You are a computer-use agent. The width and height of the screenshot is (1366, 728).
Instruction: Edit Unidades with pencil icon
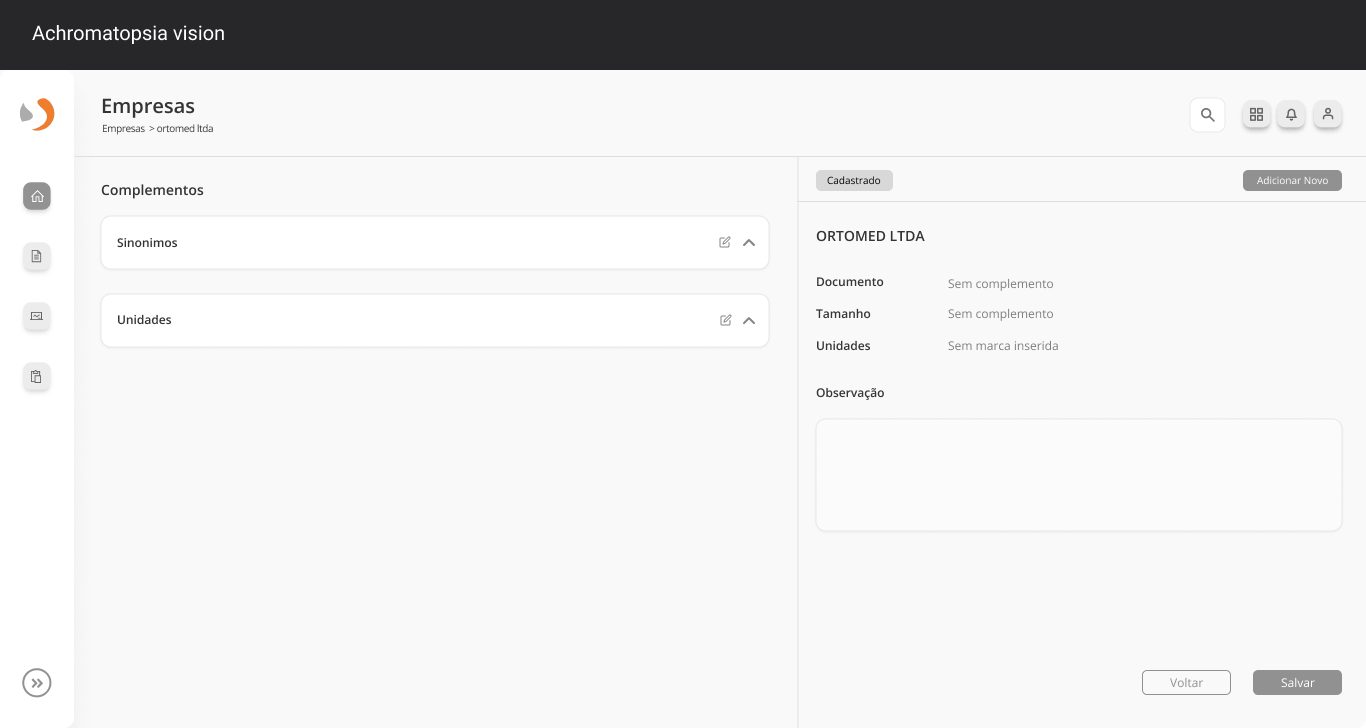[x=725, y=320]
